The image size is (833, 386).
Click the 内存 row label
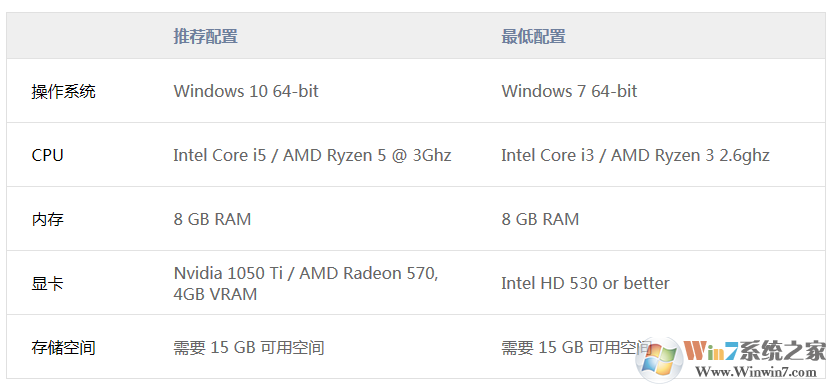pyautogui.click(x=47, y=219)
